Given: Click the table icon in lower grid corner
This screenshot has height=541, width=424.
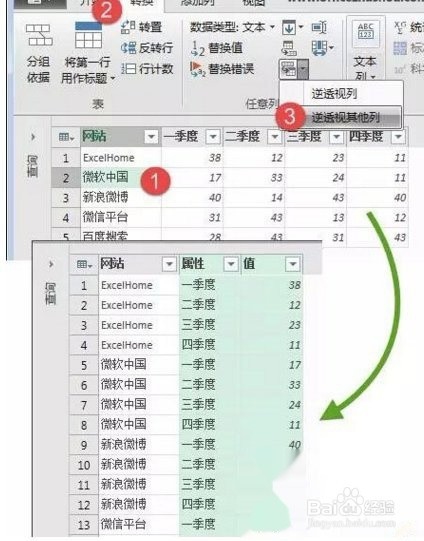Looking at the screenshot, I should tap(84, 264).
